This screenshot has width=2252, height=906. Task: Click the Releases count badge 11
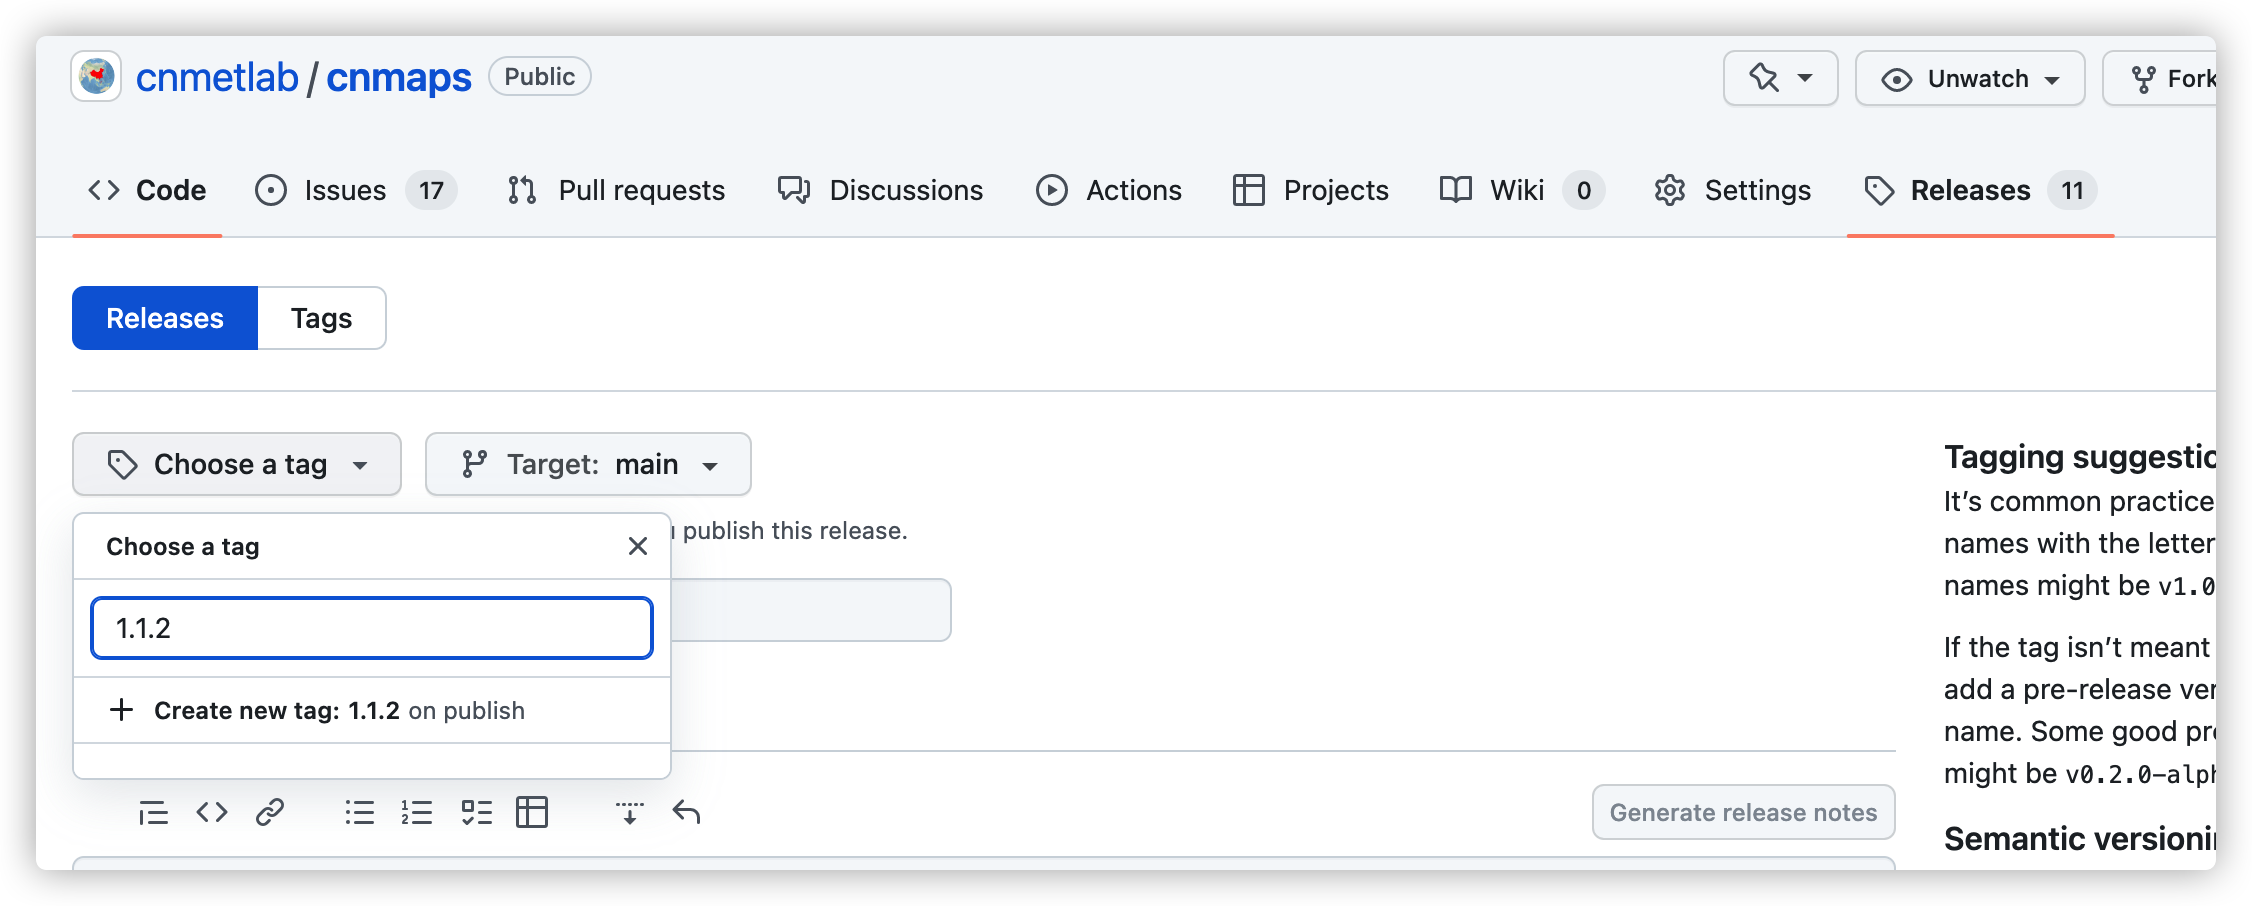tap(2072, 190)
